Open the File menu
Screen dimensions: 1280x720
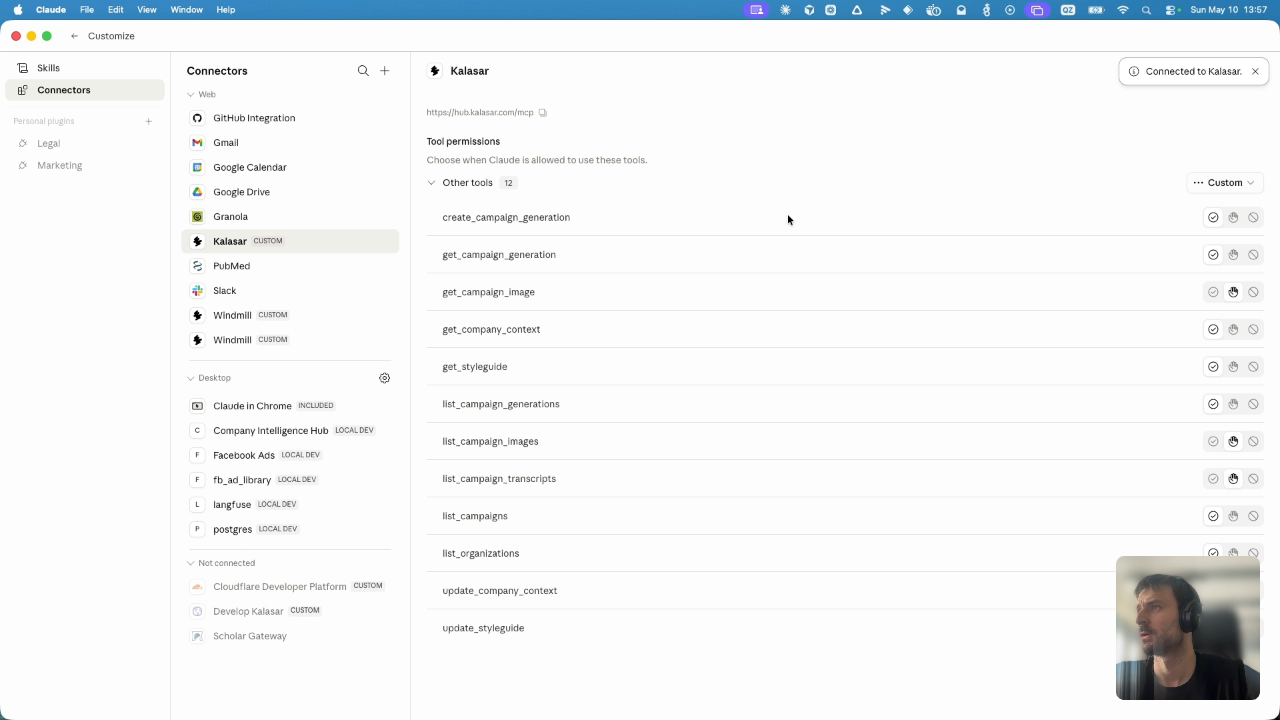pyautogui.click(x=87, y=10)
